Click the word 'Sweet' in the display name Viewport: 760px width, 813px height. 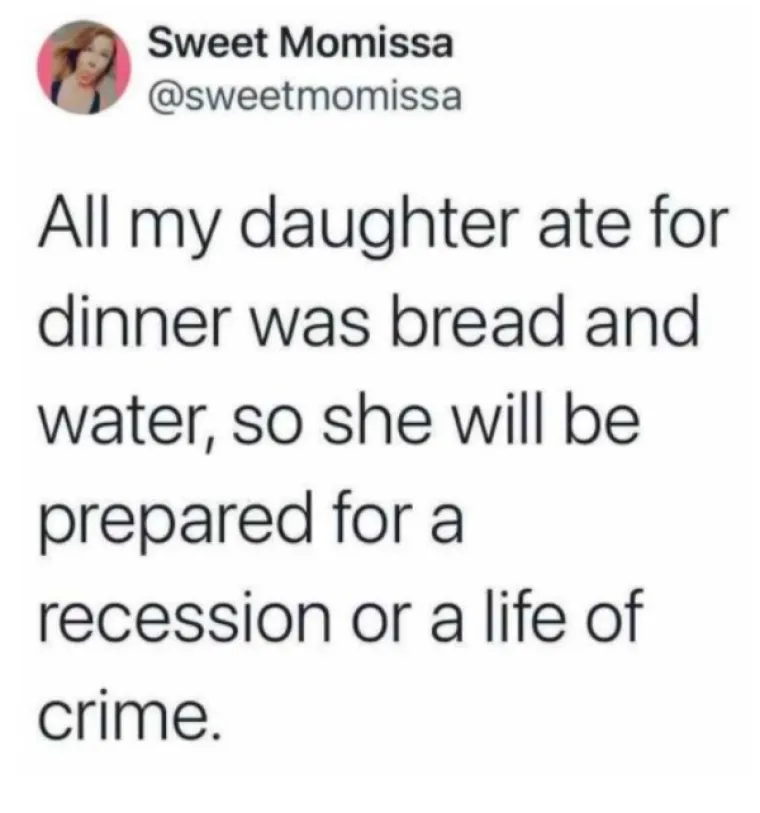click(x=209, y=44)
